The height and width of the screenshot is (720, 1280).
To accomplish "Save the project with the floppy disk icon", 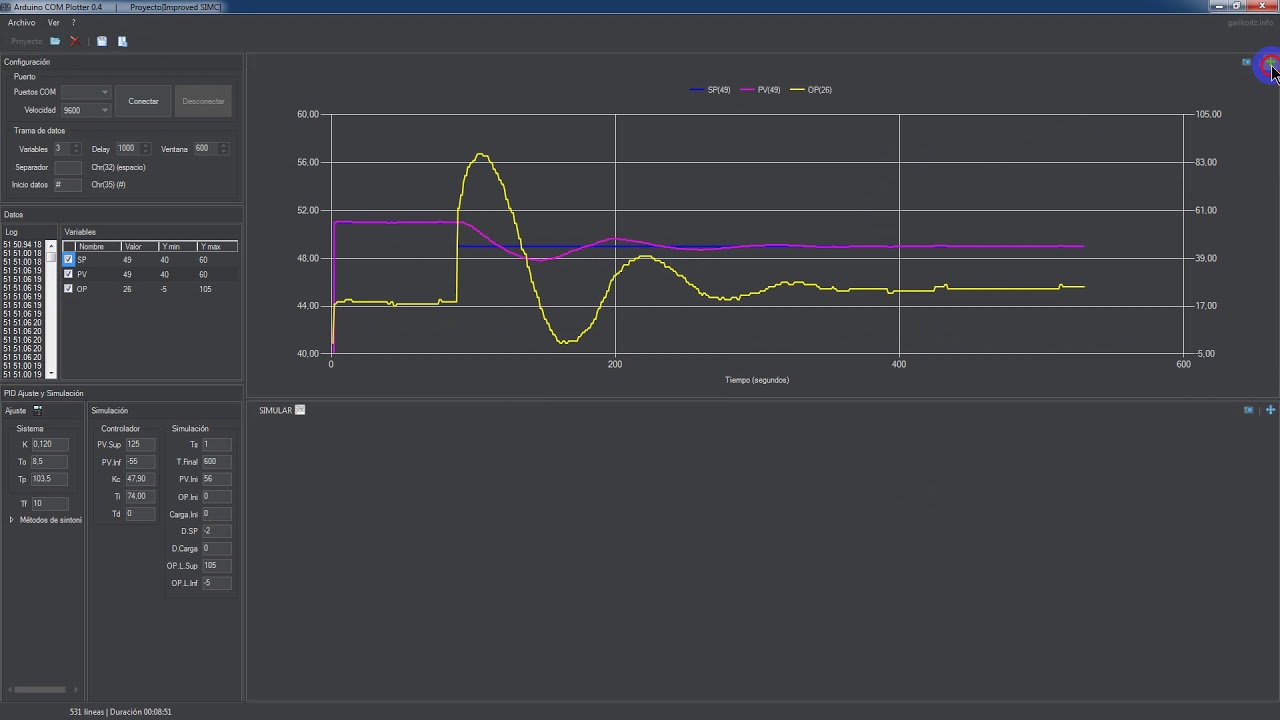I will (x=102, y=41).
